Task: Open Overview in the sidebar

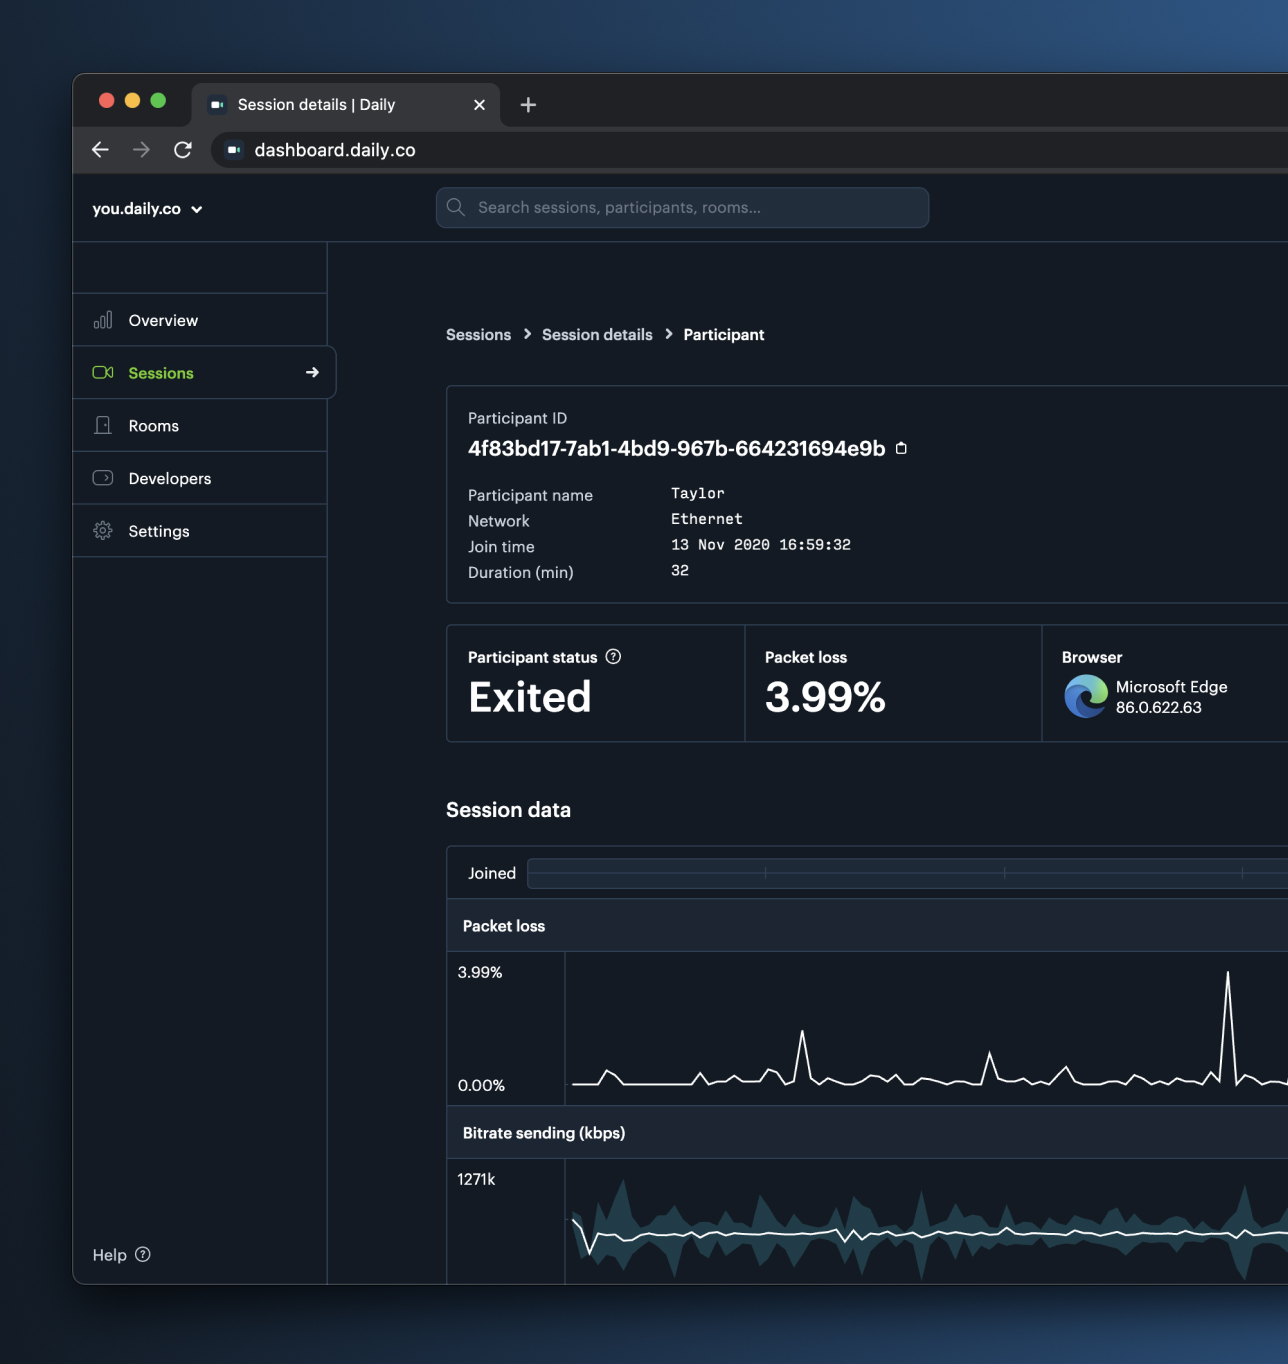Action: [x=200, y=320]
